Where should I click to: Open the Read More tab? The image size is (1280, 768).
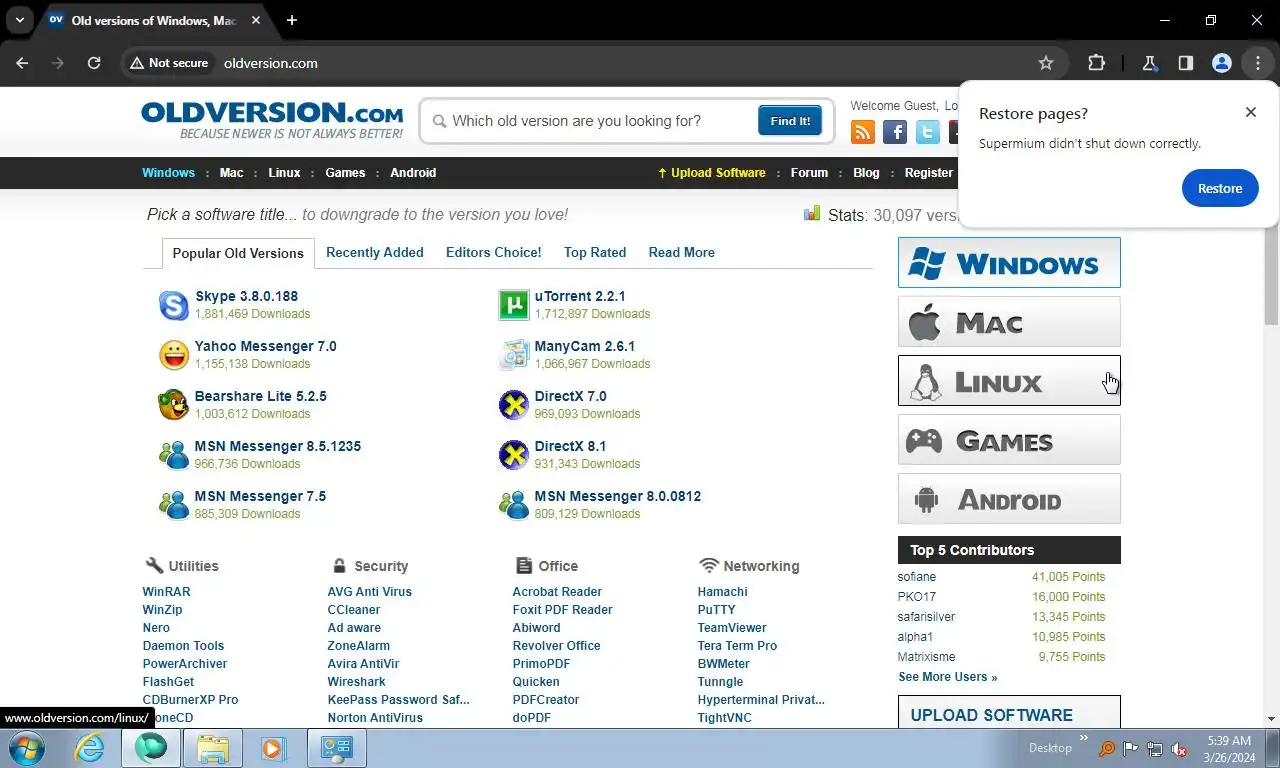(x=682, y=252)
